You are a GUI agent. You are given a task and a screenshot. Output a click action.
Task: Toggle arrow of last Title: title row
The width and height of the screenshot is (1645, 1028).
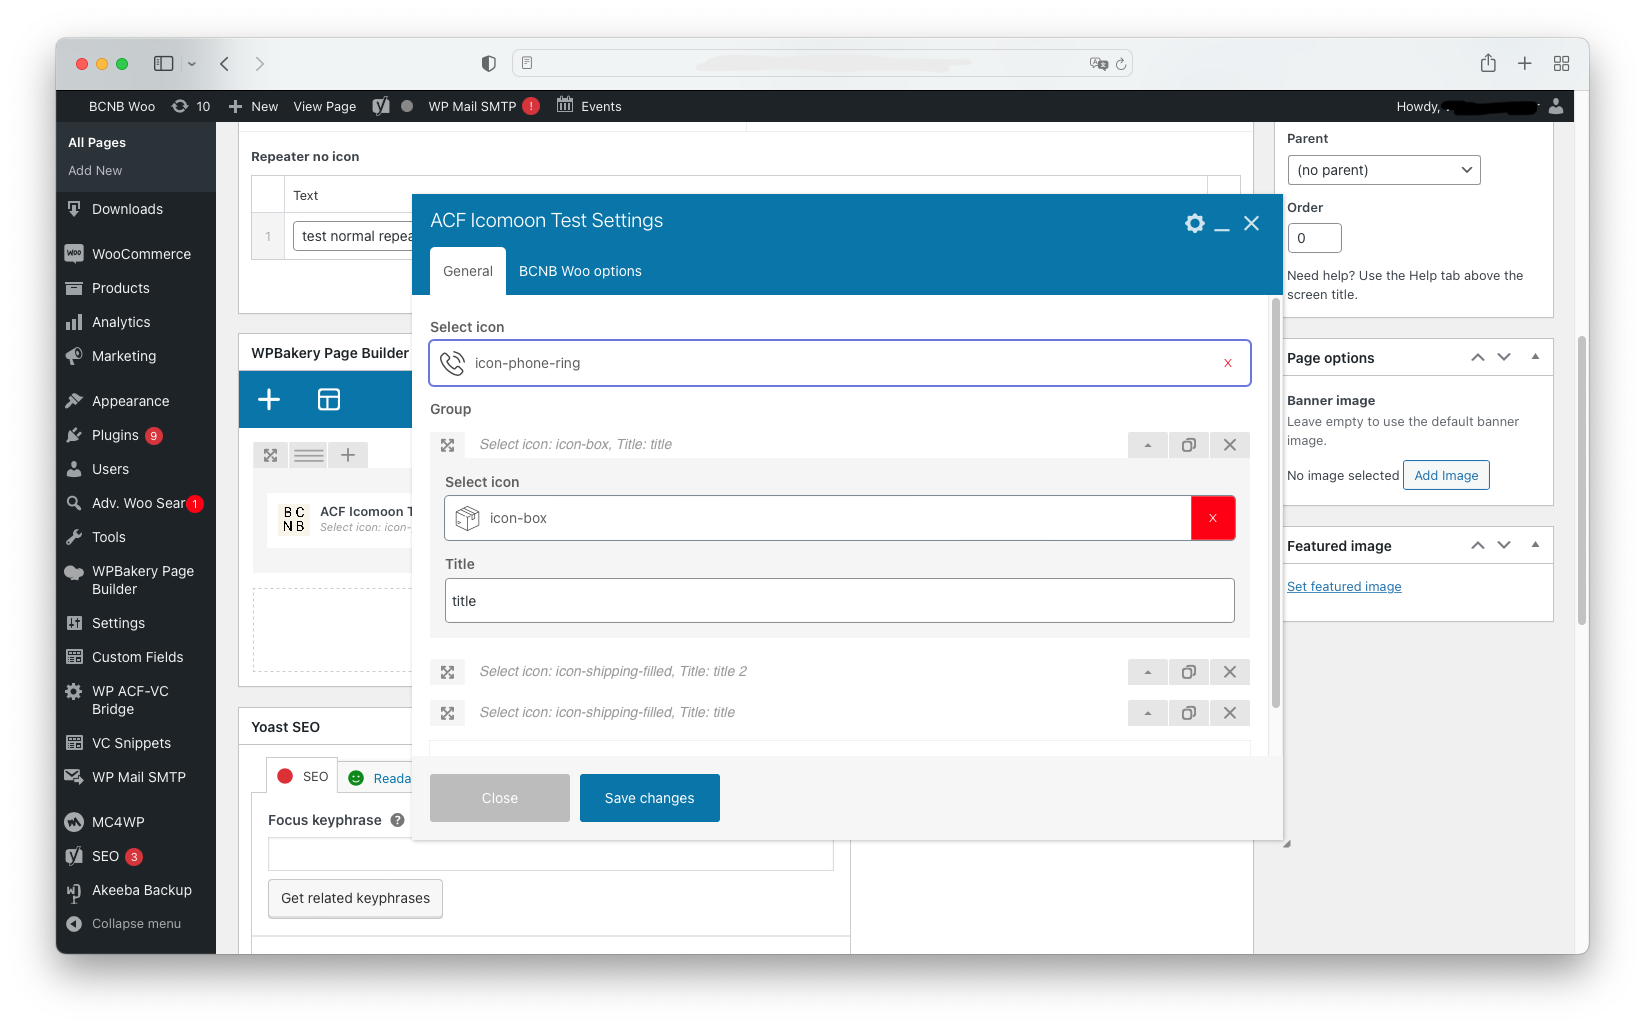[1147, 713]
